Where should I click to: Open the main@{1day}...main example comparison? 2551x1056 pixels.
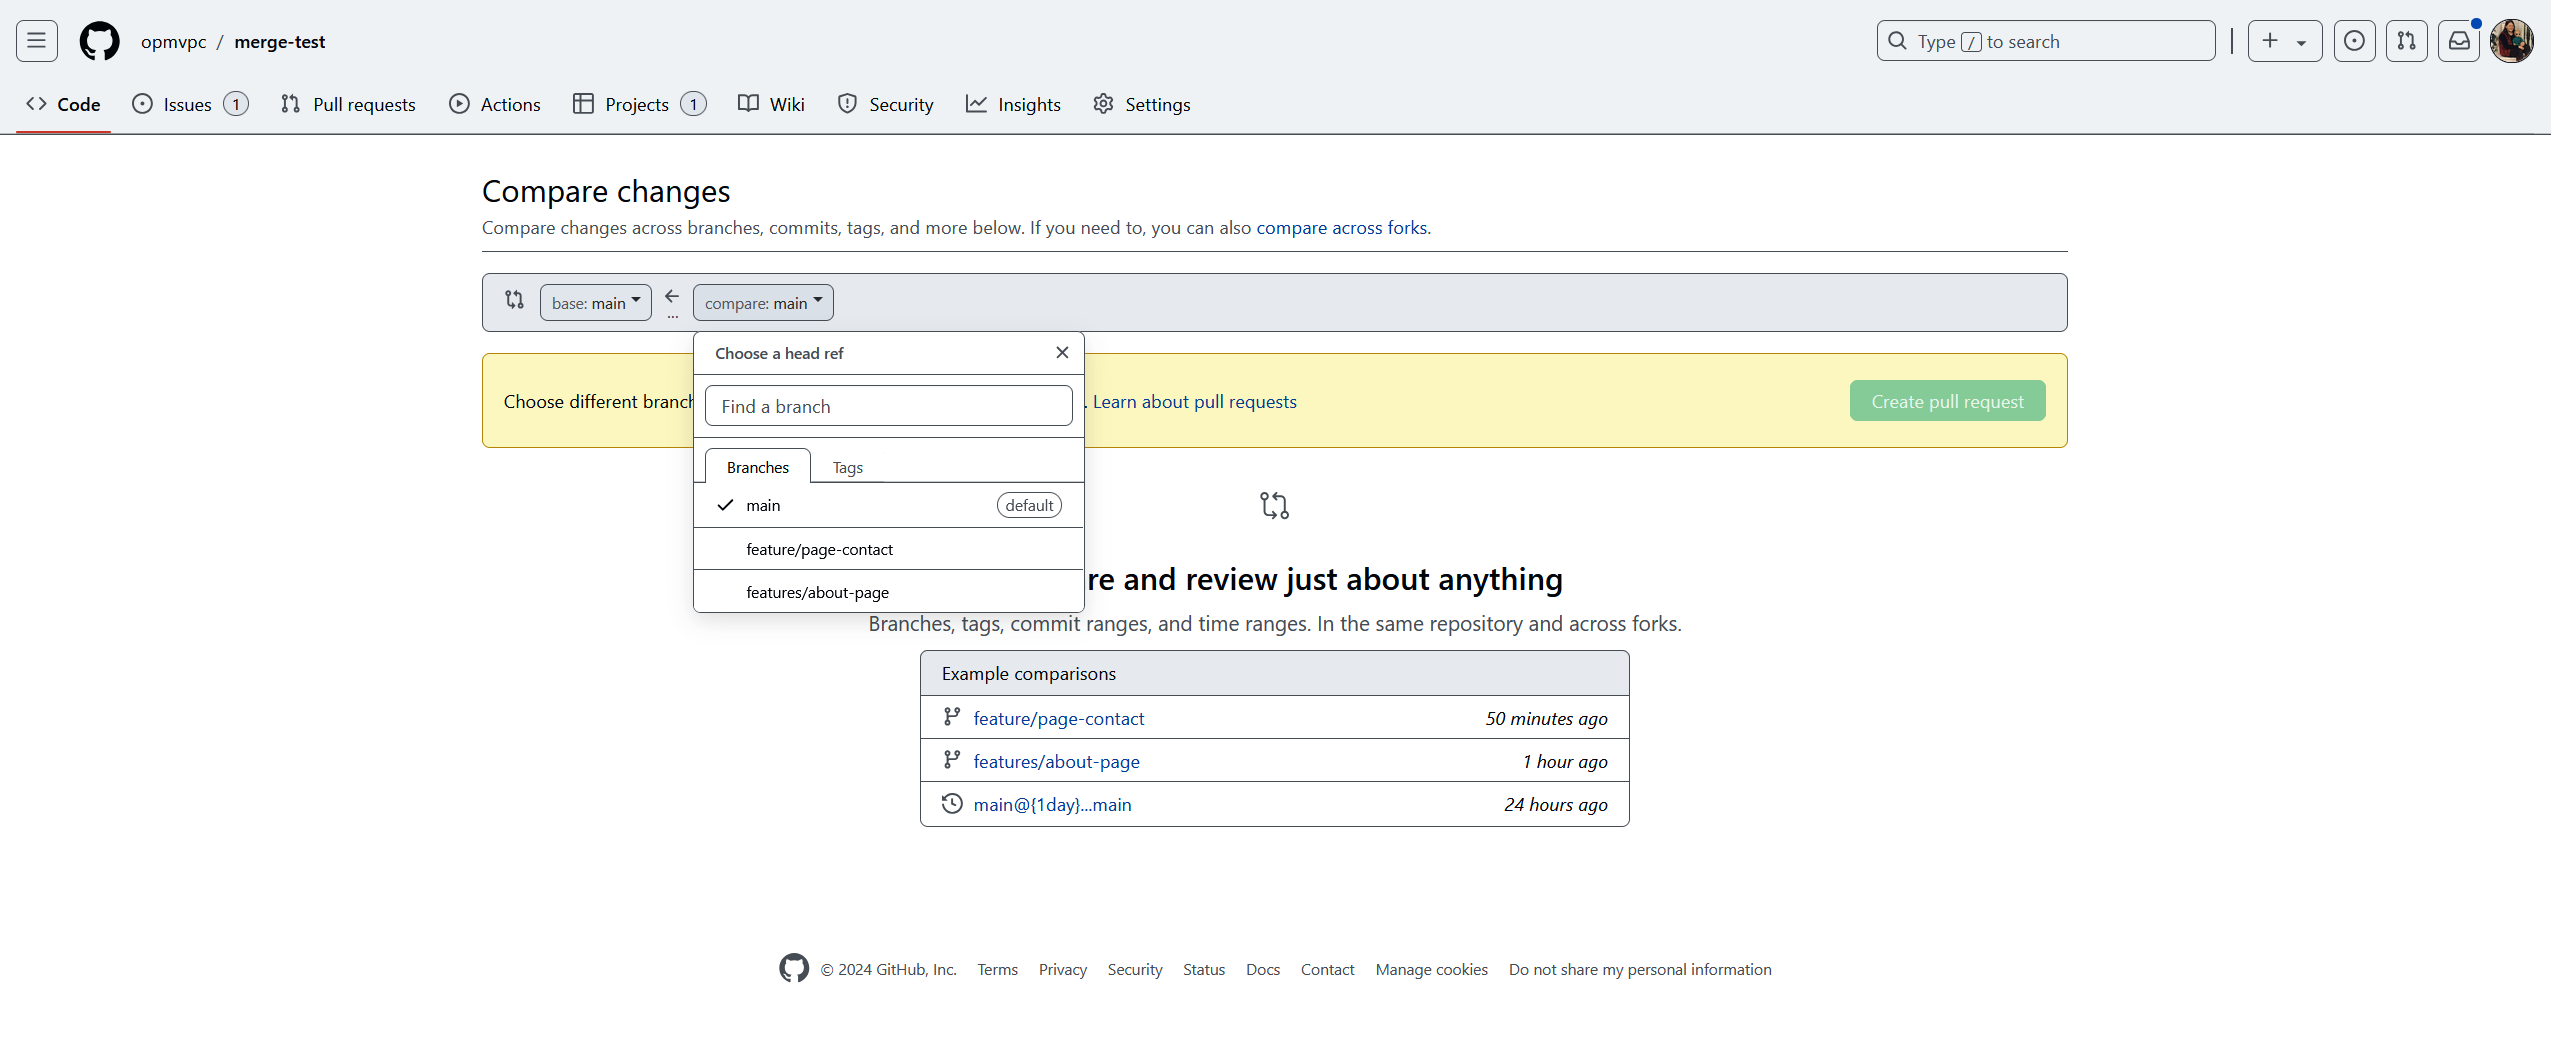1052,804
